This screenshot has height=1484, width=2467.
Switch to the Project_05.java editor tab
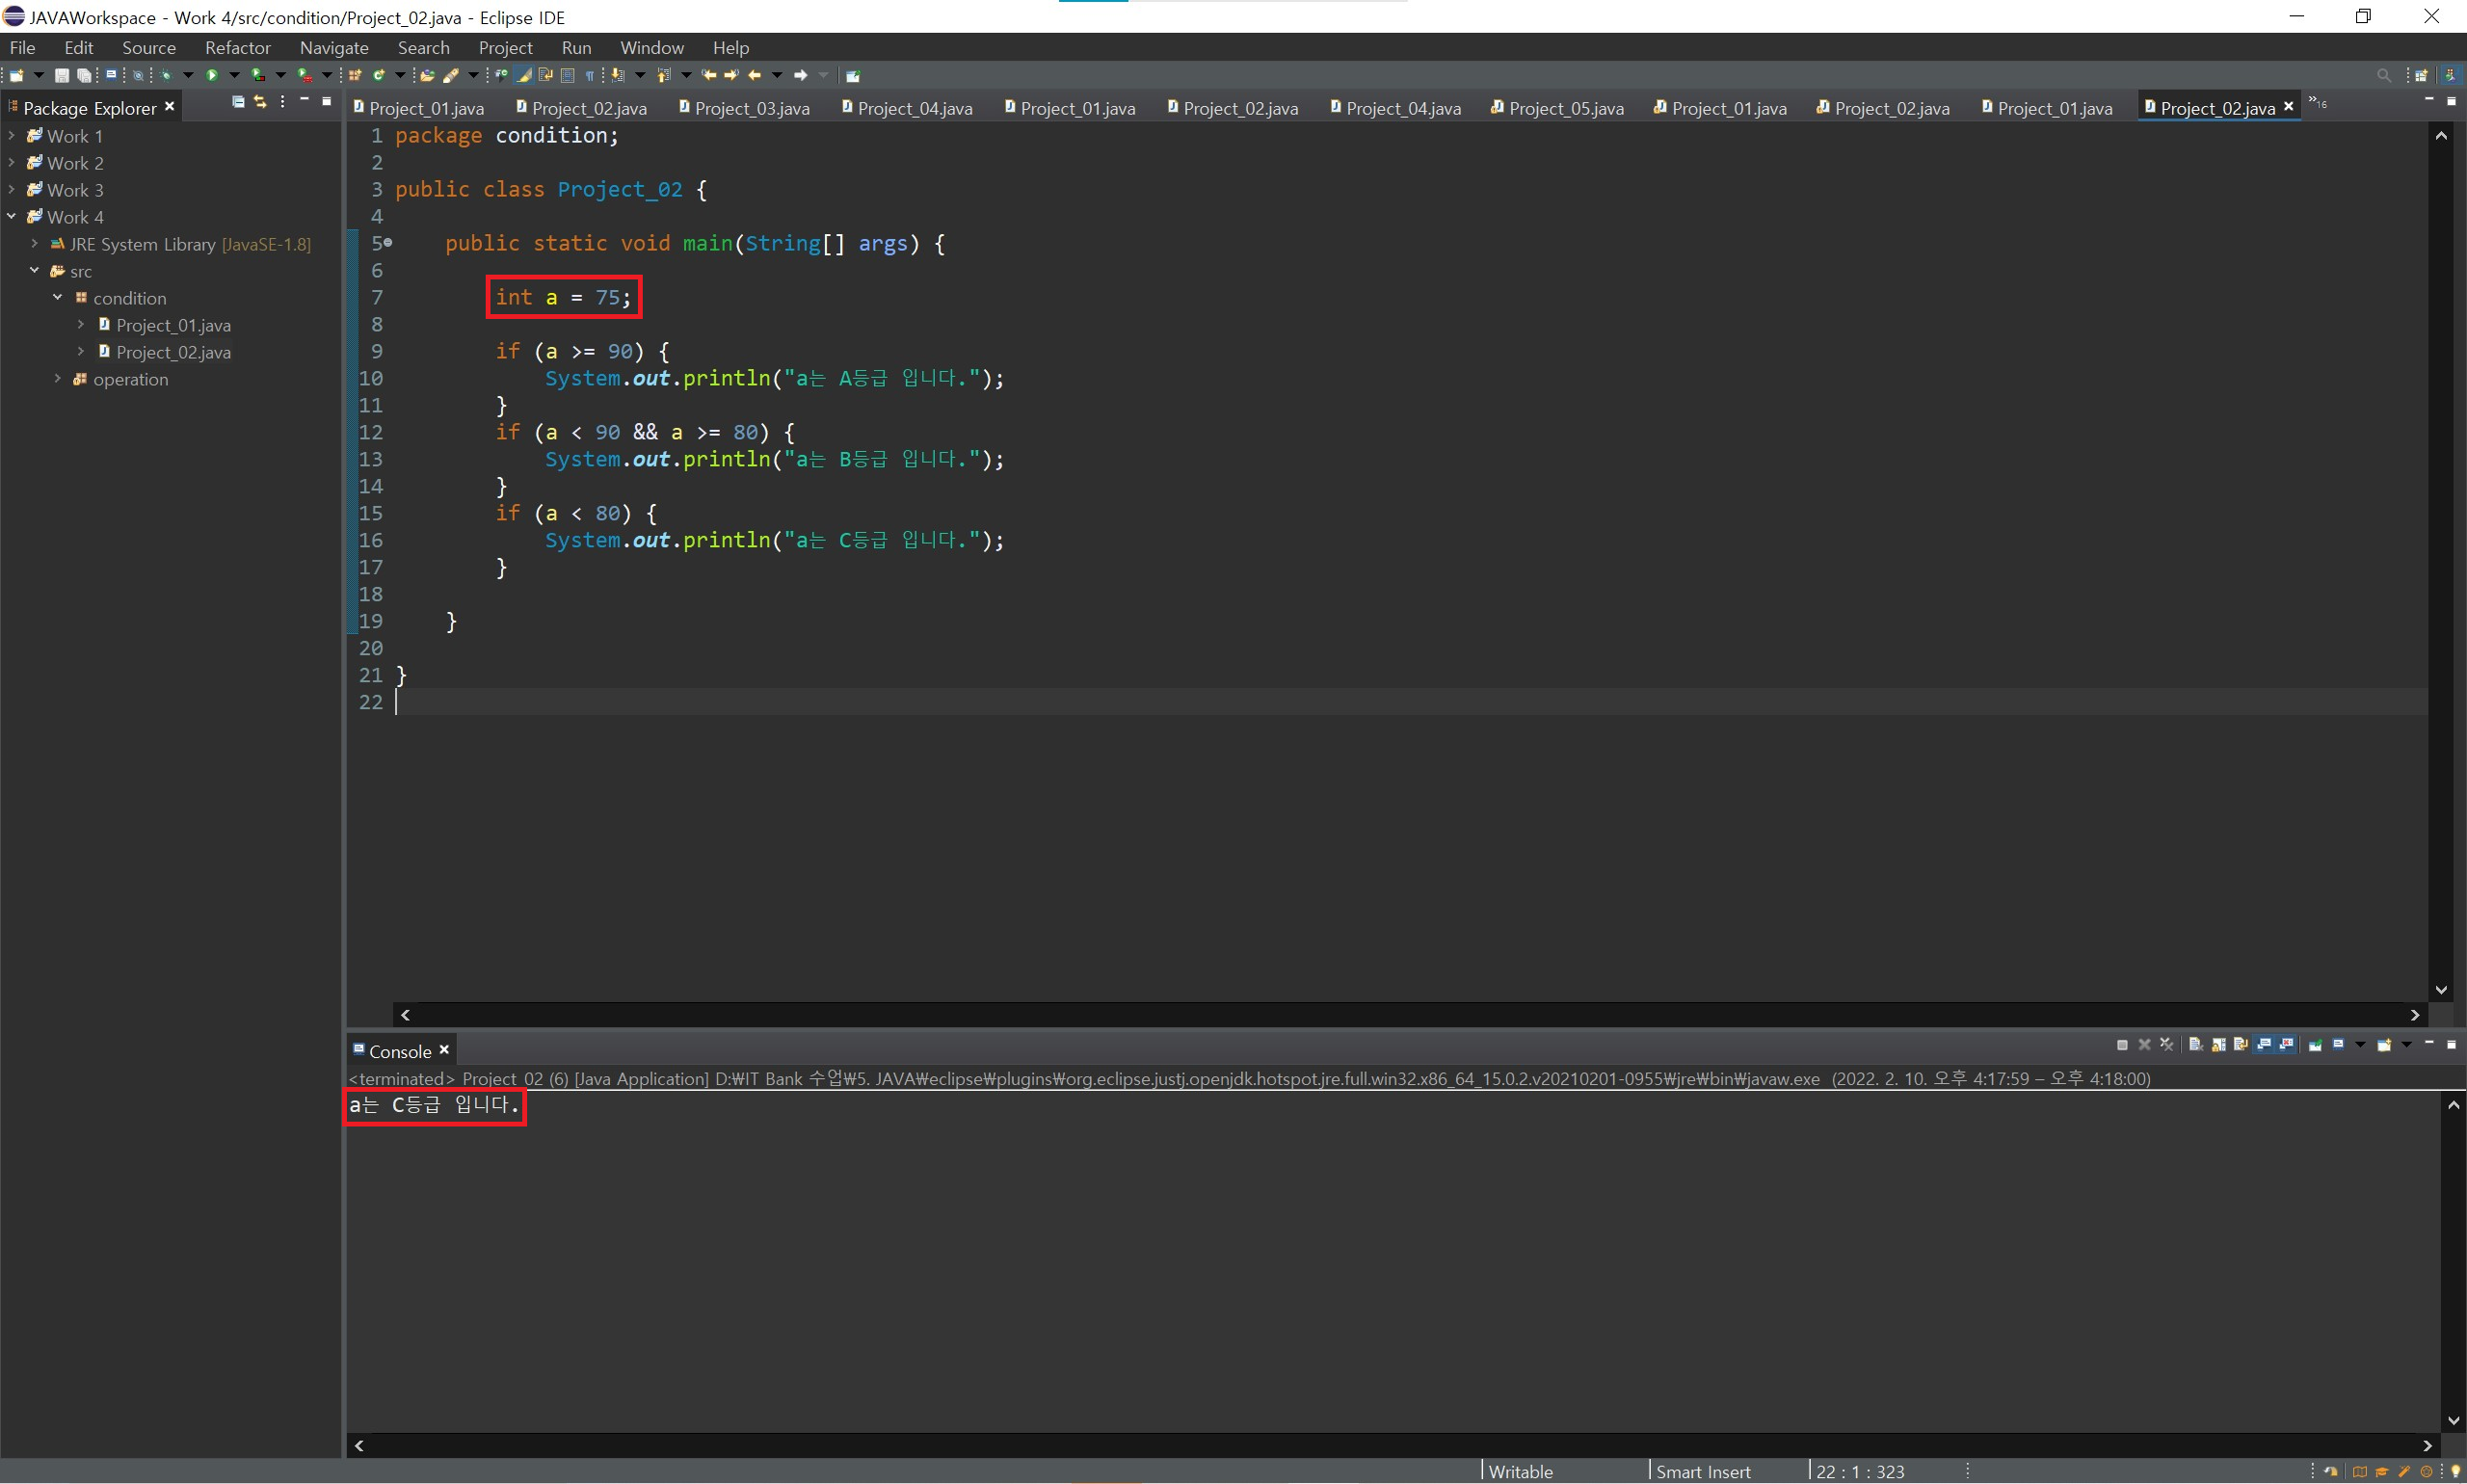[1565, 108]
